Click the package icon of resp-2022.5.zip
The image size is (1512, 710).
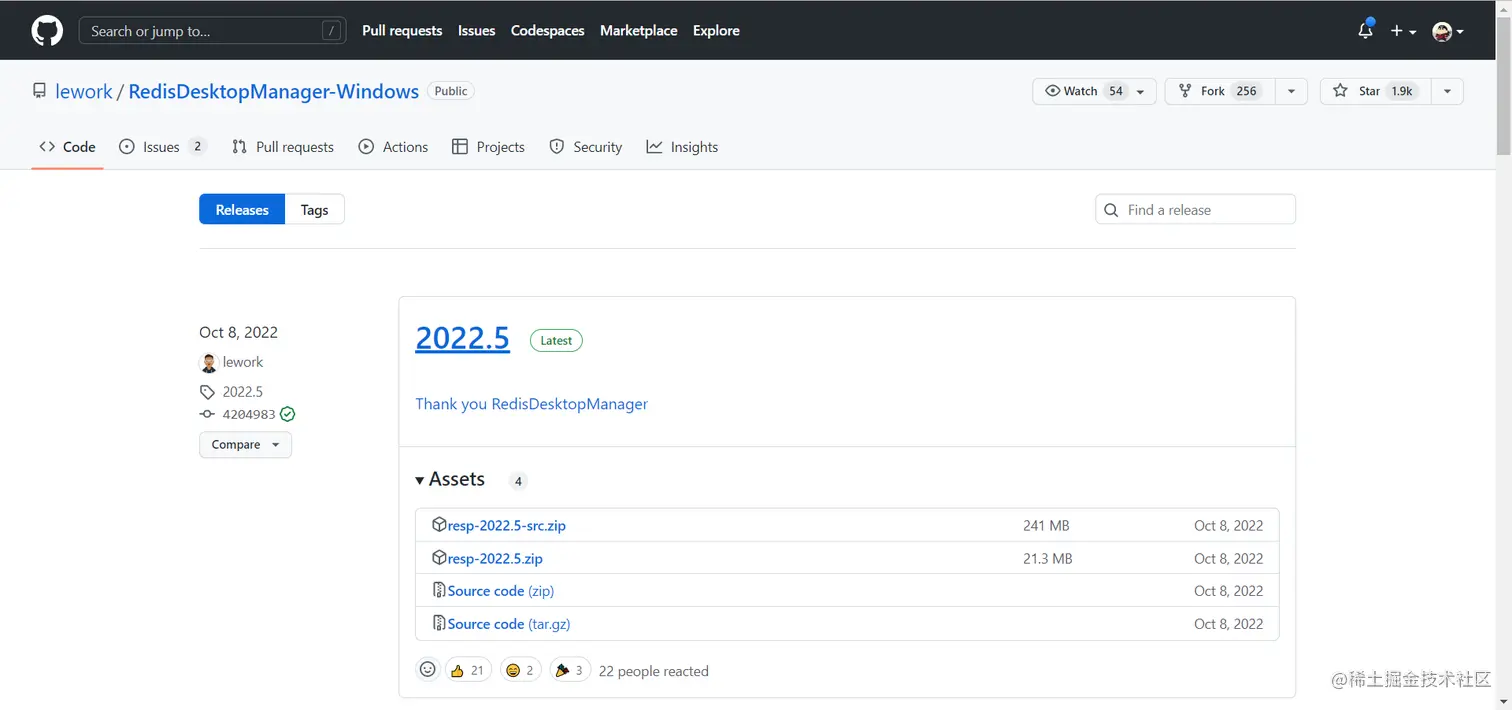439,558
